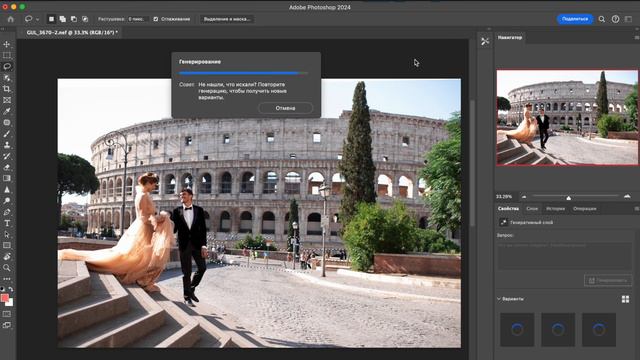Toggle the variants grid view icon
640x360 pixels.
(x=625, y=299)
